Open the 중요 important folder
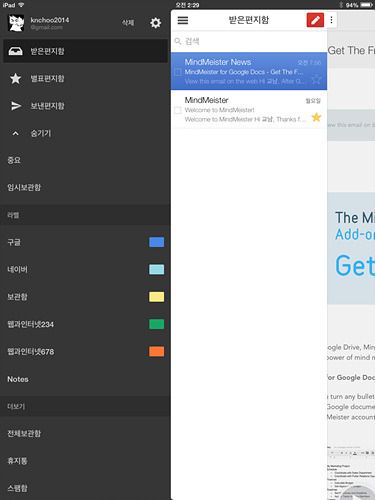This screenshot has height=500, width=375. pos(85,160)
